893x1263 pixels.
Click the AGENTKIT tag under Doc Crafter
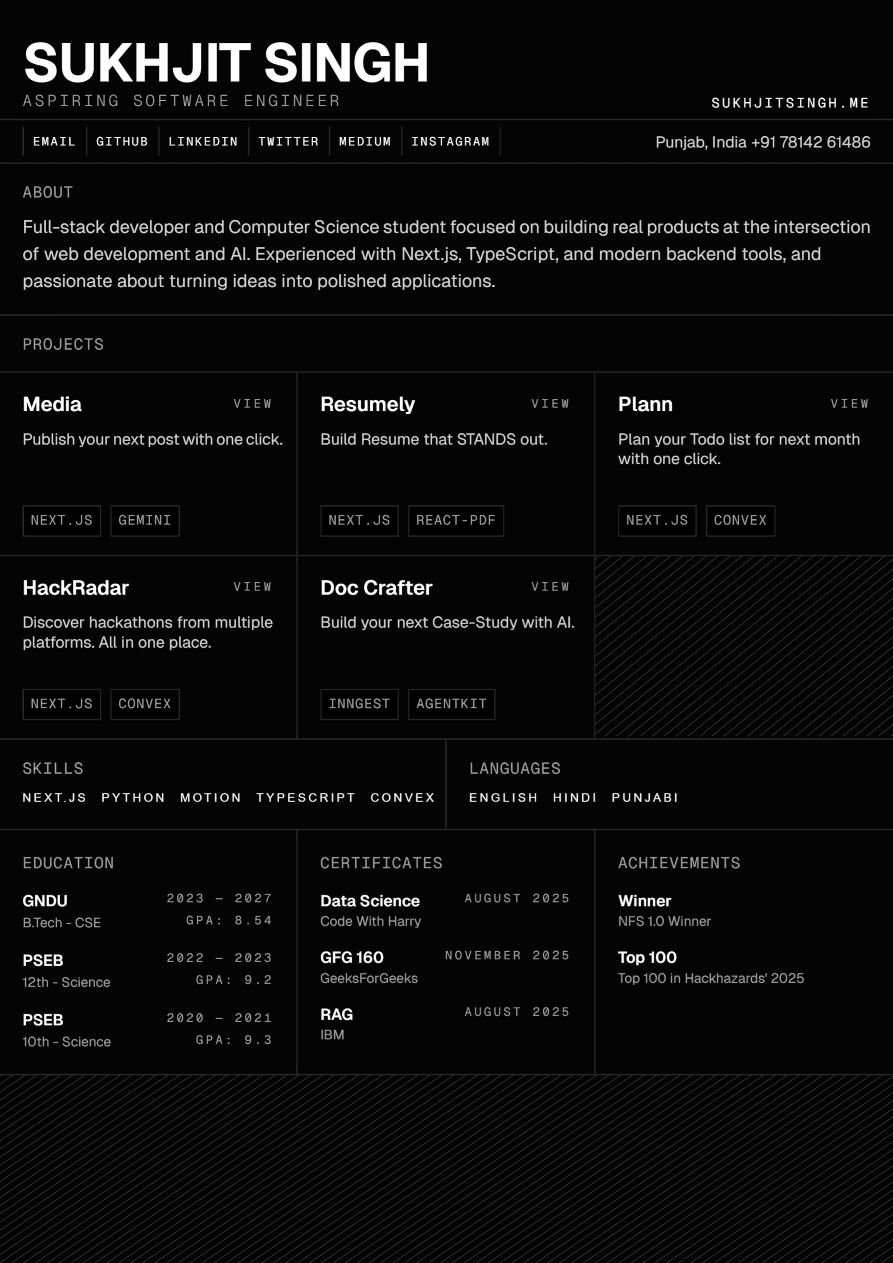pos(451,704)
